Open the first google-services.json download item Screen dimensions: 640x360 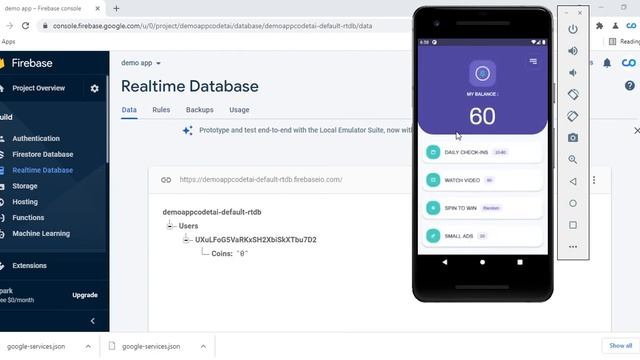pyautogui.click(x=36, y=347)
